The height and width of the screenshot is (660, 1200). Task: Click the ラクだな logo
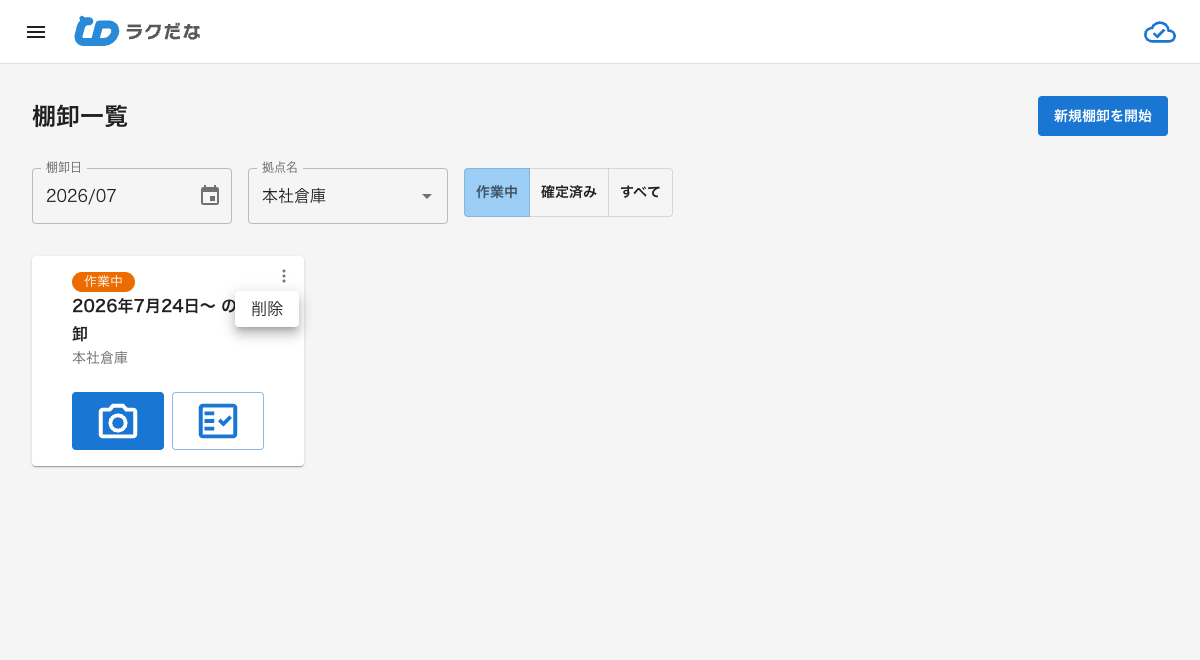(137, 31)
